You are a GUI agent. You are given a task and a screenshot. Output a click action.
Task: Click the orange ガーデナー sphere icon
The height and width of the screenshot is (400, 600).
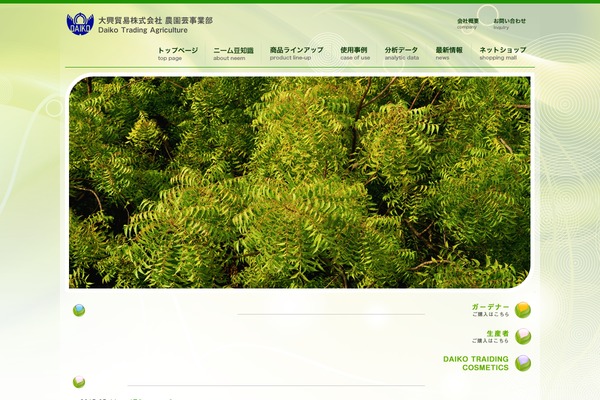pos(523,310)
